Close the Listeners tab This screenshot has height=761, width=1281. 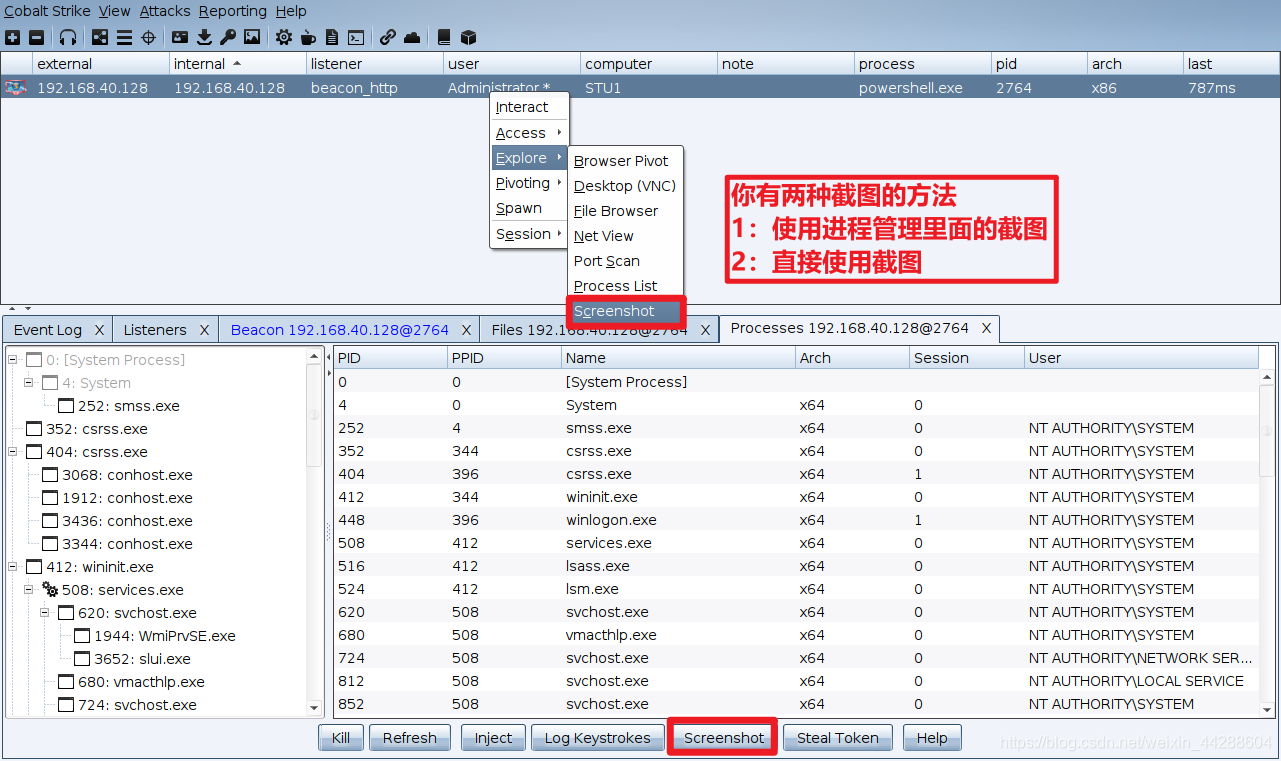click(x=204, y=330)
